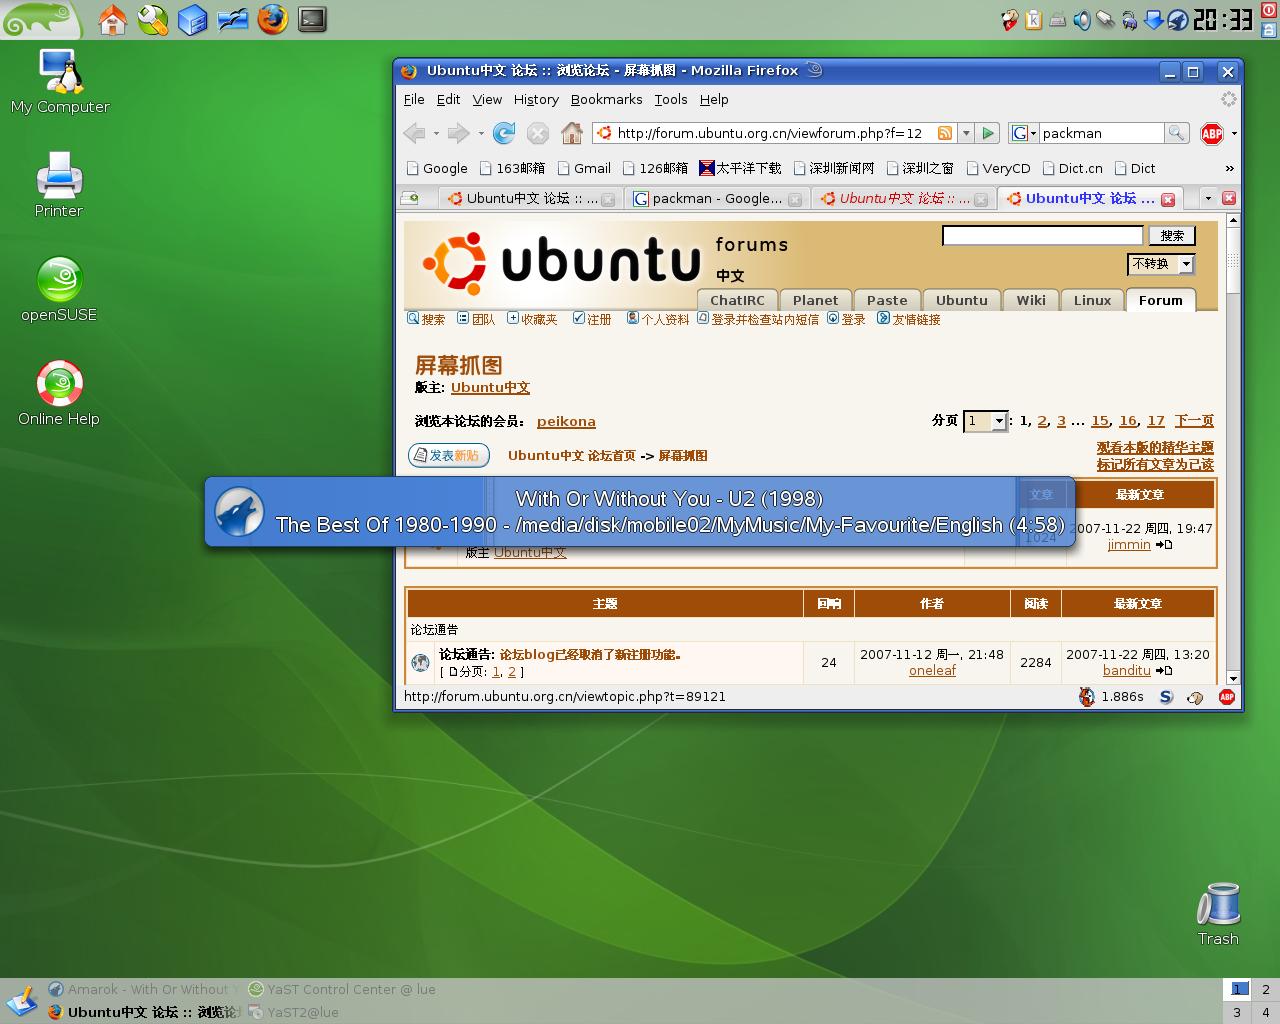Click the Amarok wolf tray icon
Viewport: 1280px width, 1024px height.
pyautogui.click(x=1178, y=20)
